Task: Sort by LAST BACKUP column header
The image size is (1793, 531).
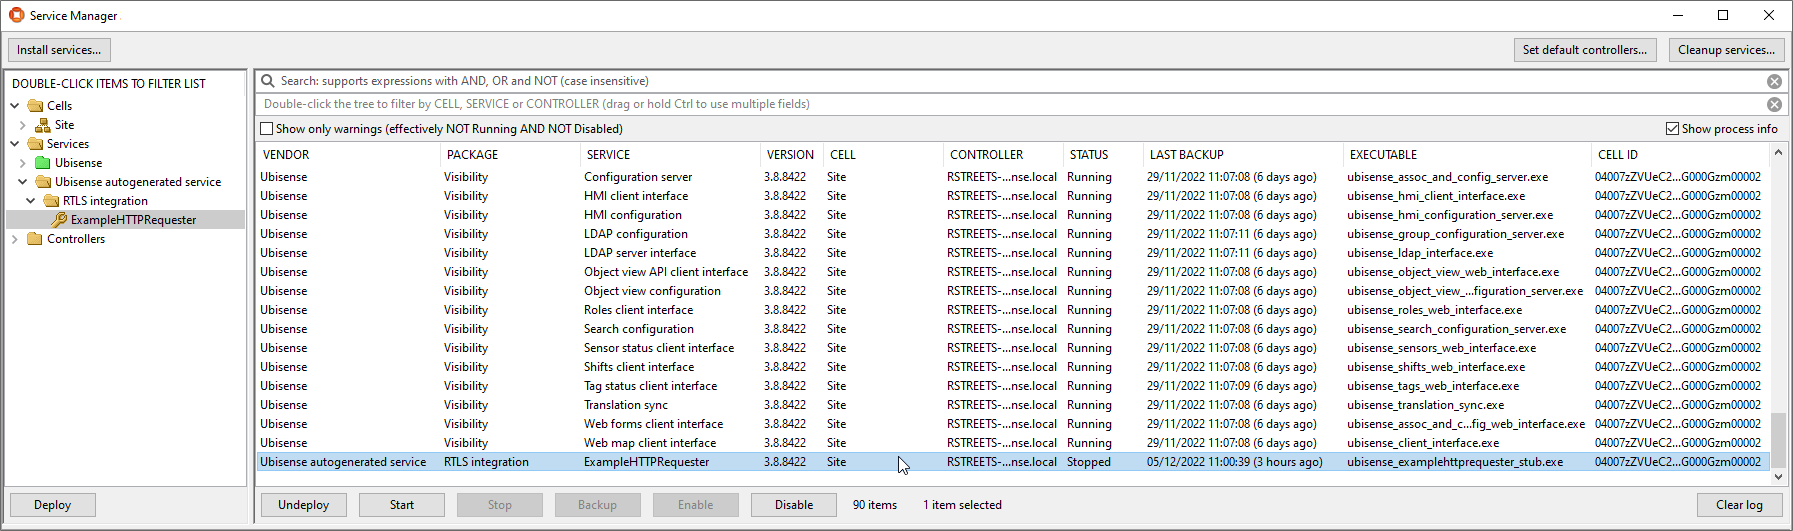Action: 1243,155
